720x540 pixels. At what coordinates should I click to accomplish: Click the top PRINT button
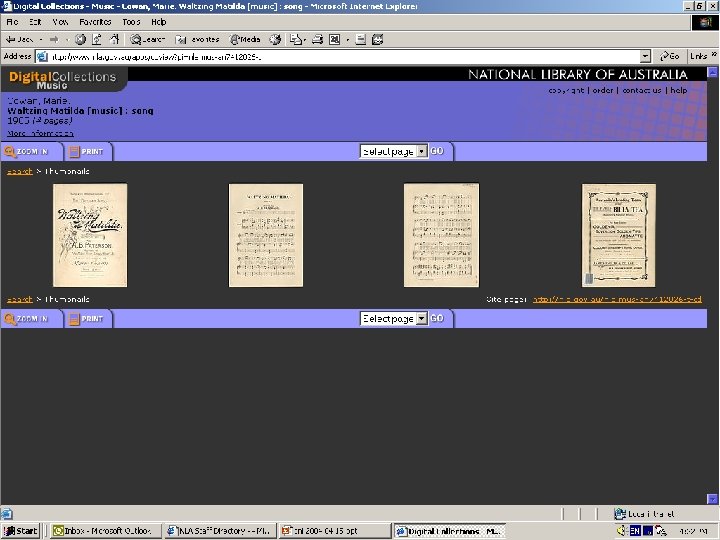87,152
